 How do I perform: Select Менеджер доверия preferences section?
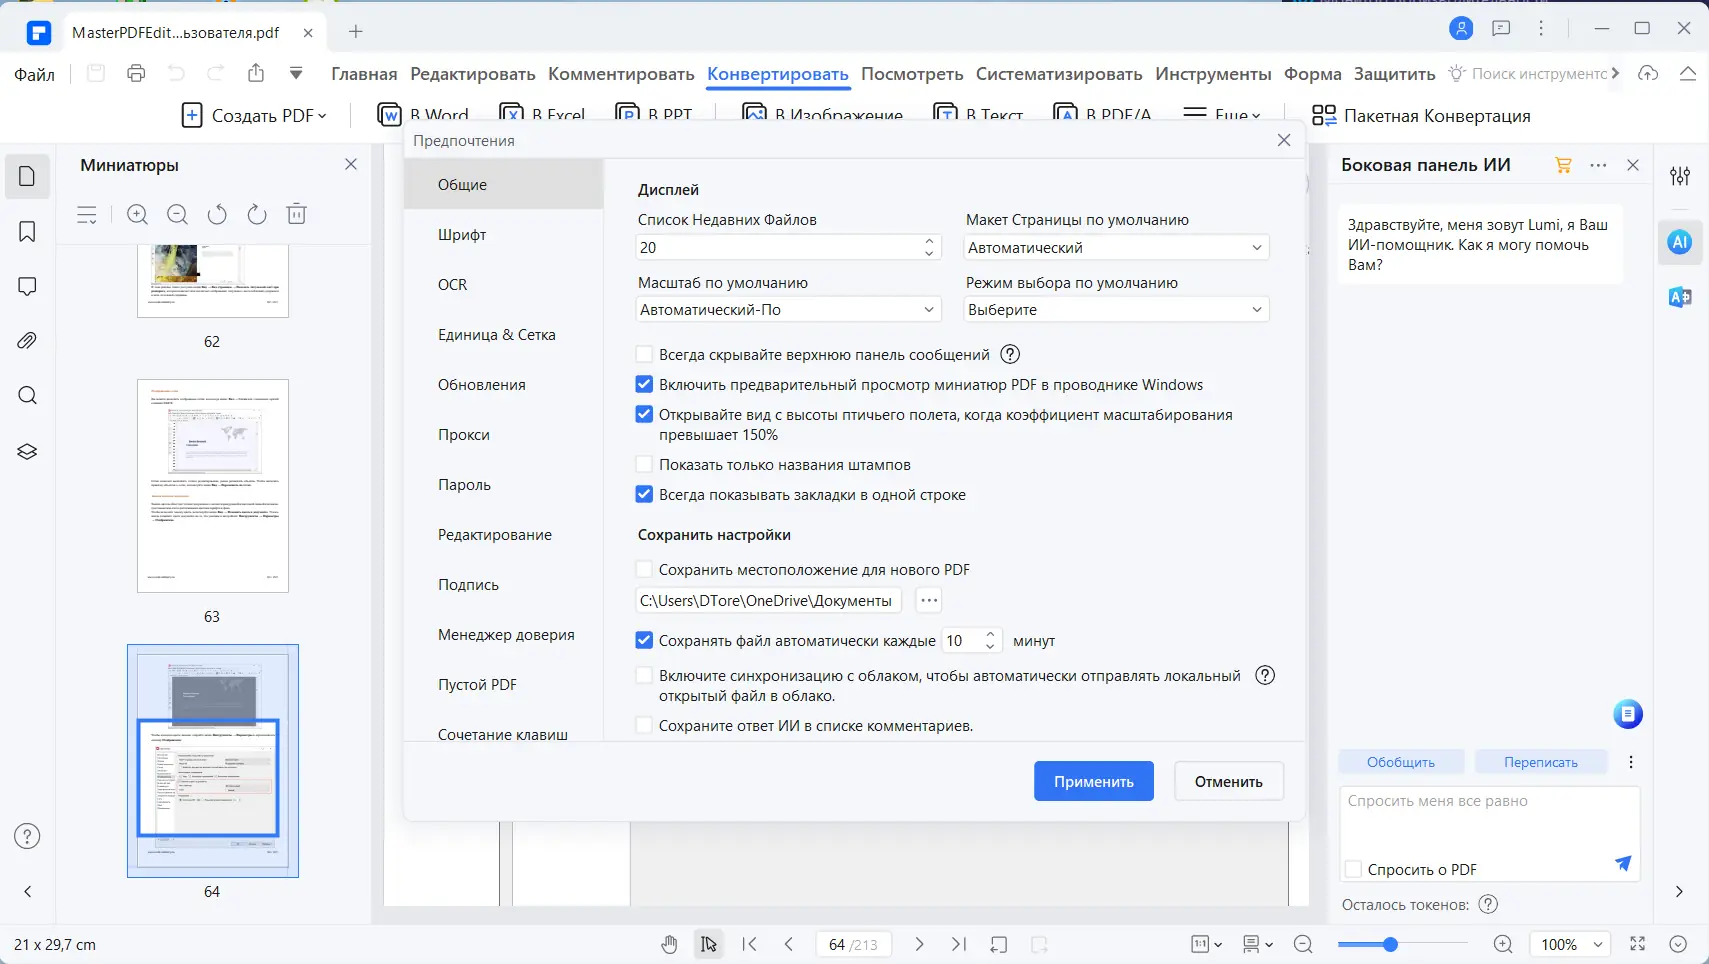click(503, 634)
